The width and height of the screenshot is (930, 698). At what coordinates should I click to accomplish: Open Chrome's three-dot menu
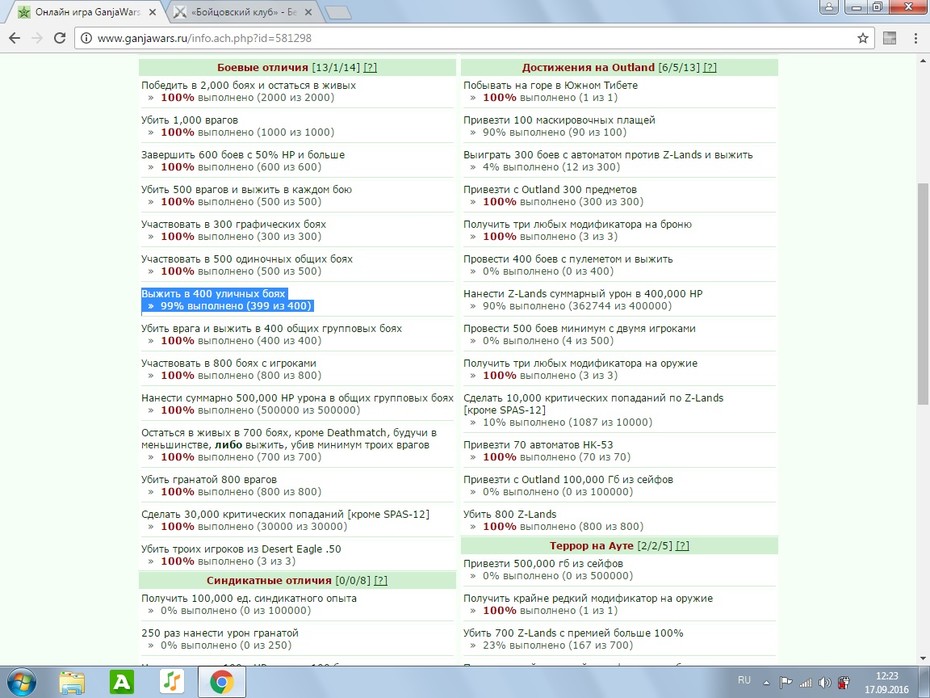tap(915, 38)
